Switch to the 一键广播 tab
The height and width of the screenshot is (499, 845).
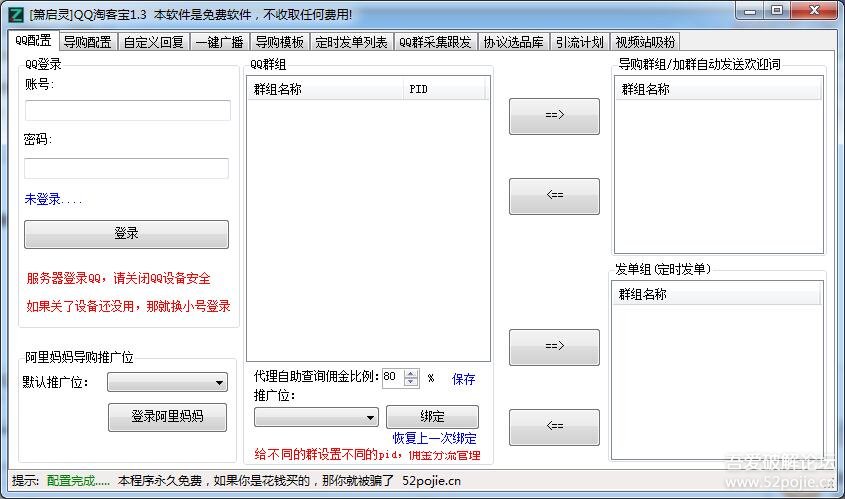pos(219,42)
